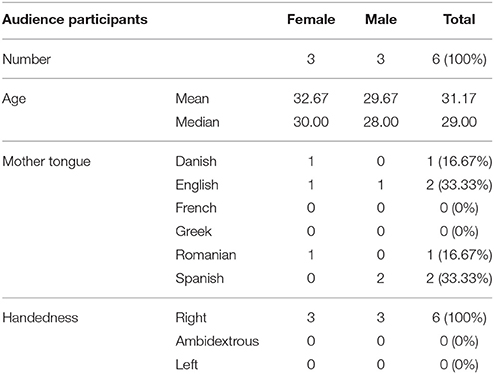Select the Female column header
The height and width of the screenshot is (374, 494).
point(311,19)
